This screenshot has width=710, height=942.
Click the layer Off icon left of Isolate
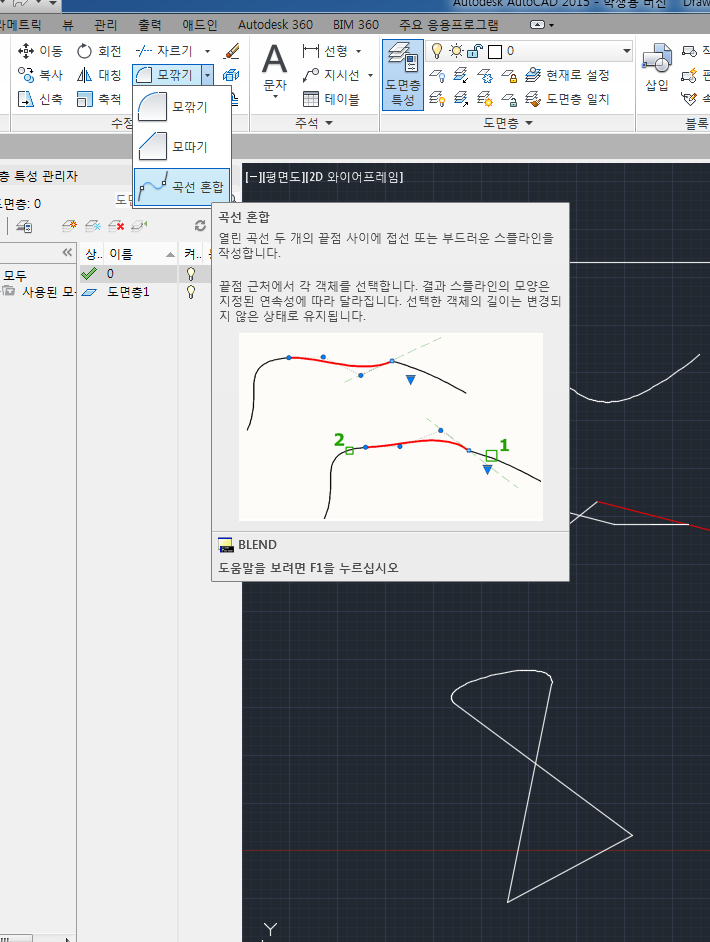click(437, 75)
